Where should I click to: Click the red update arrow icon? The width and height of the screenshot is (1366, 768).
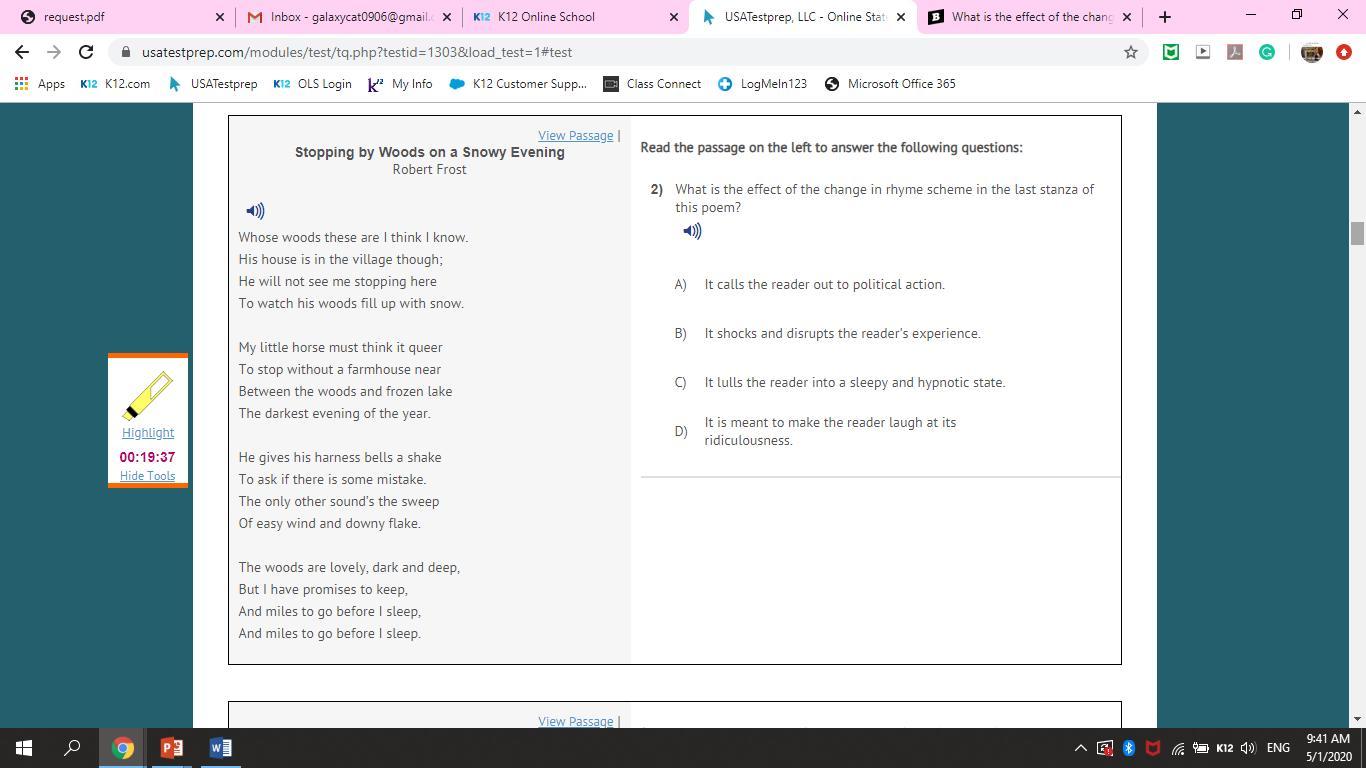click(1344, 52)
